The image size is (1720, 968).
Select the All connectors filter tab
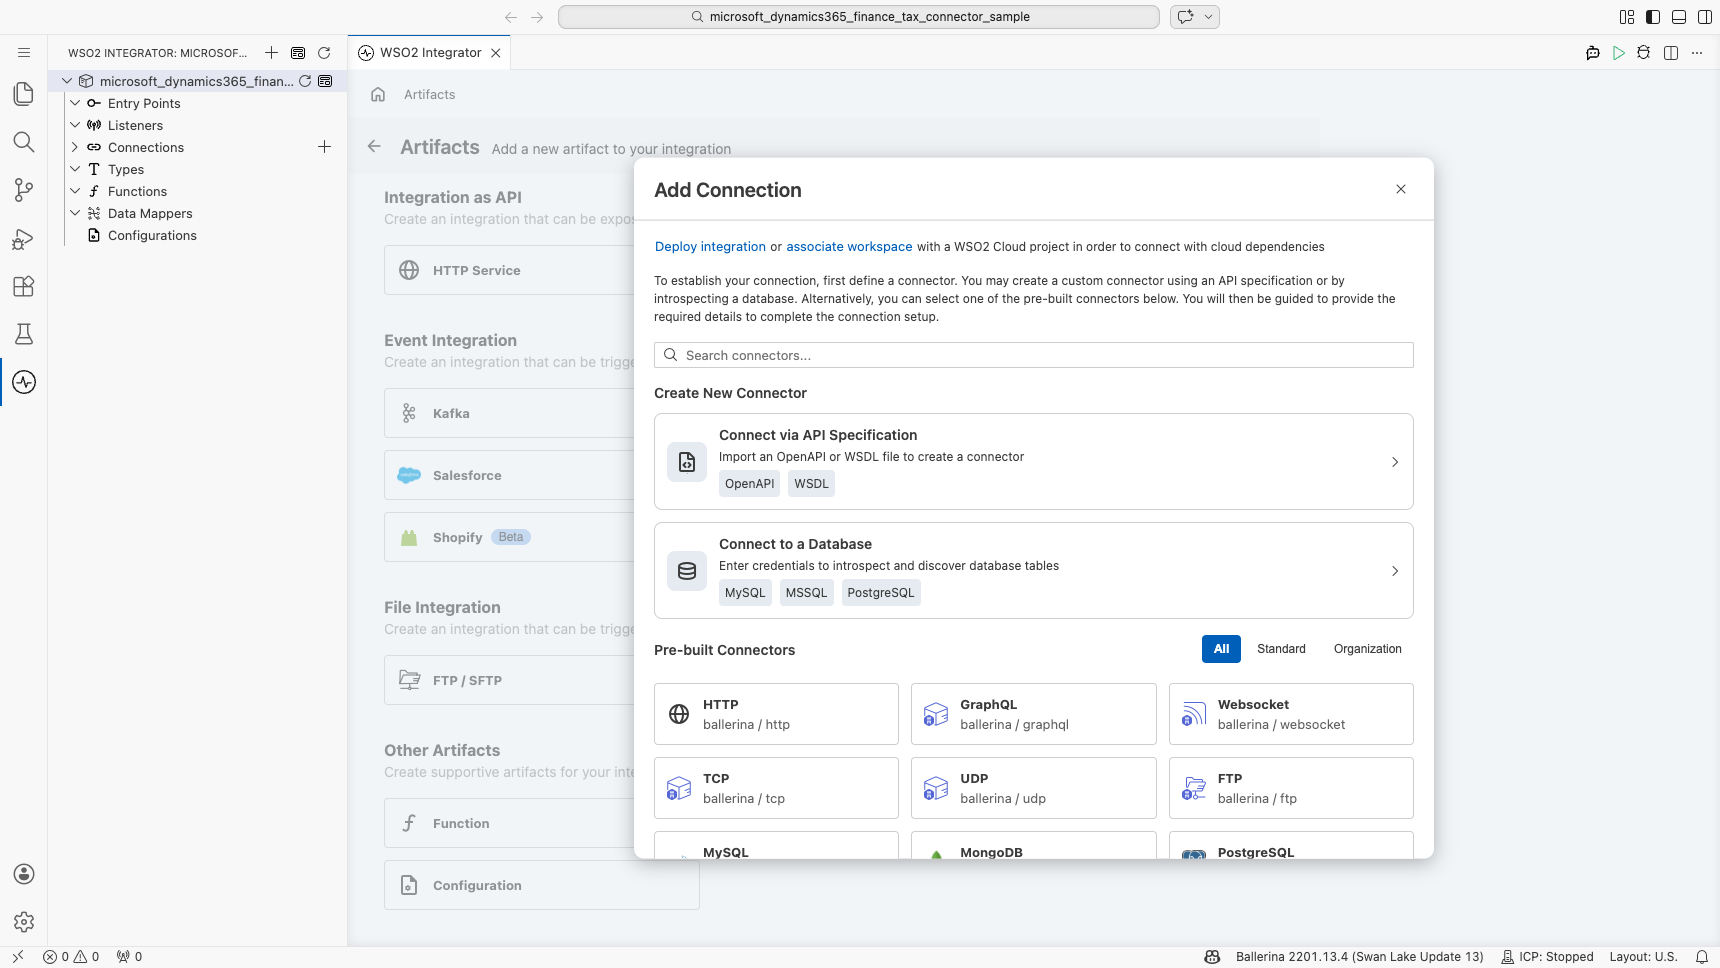pyautogui.click(x=1221, y=649)
